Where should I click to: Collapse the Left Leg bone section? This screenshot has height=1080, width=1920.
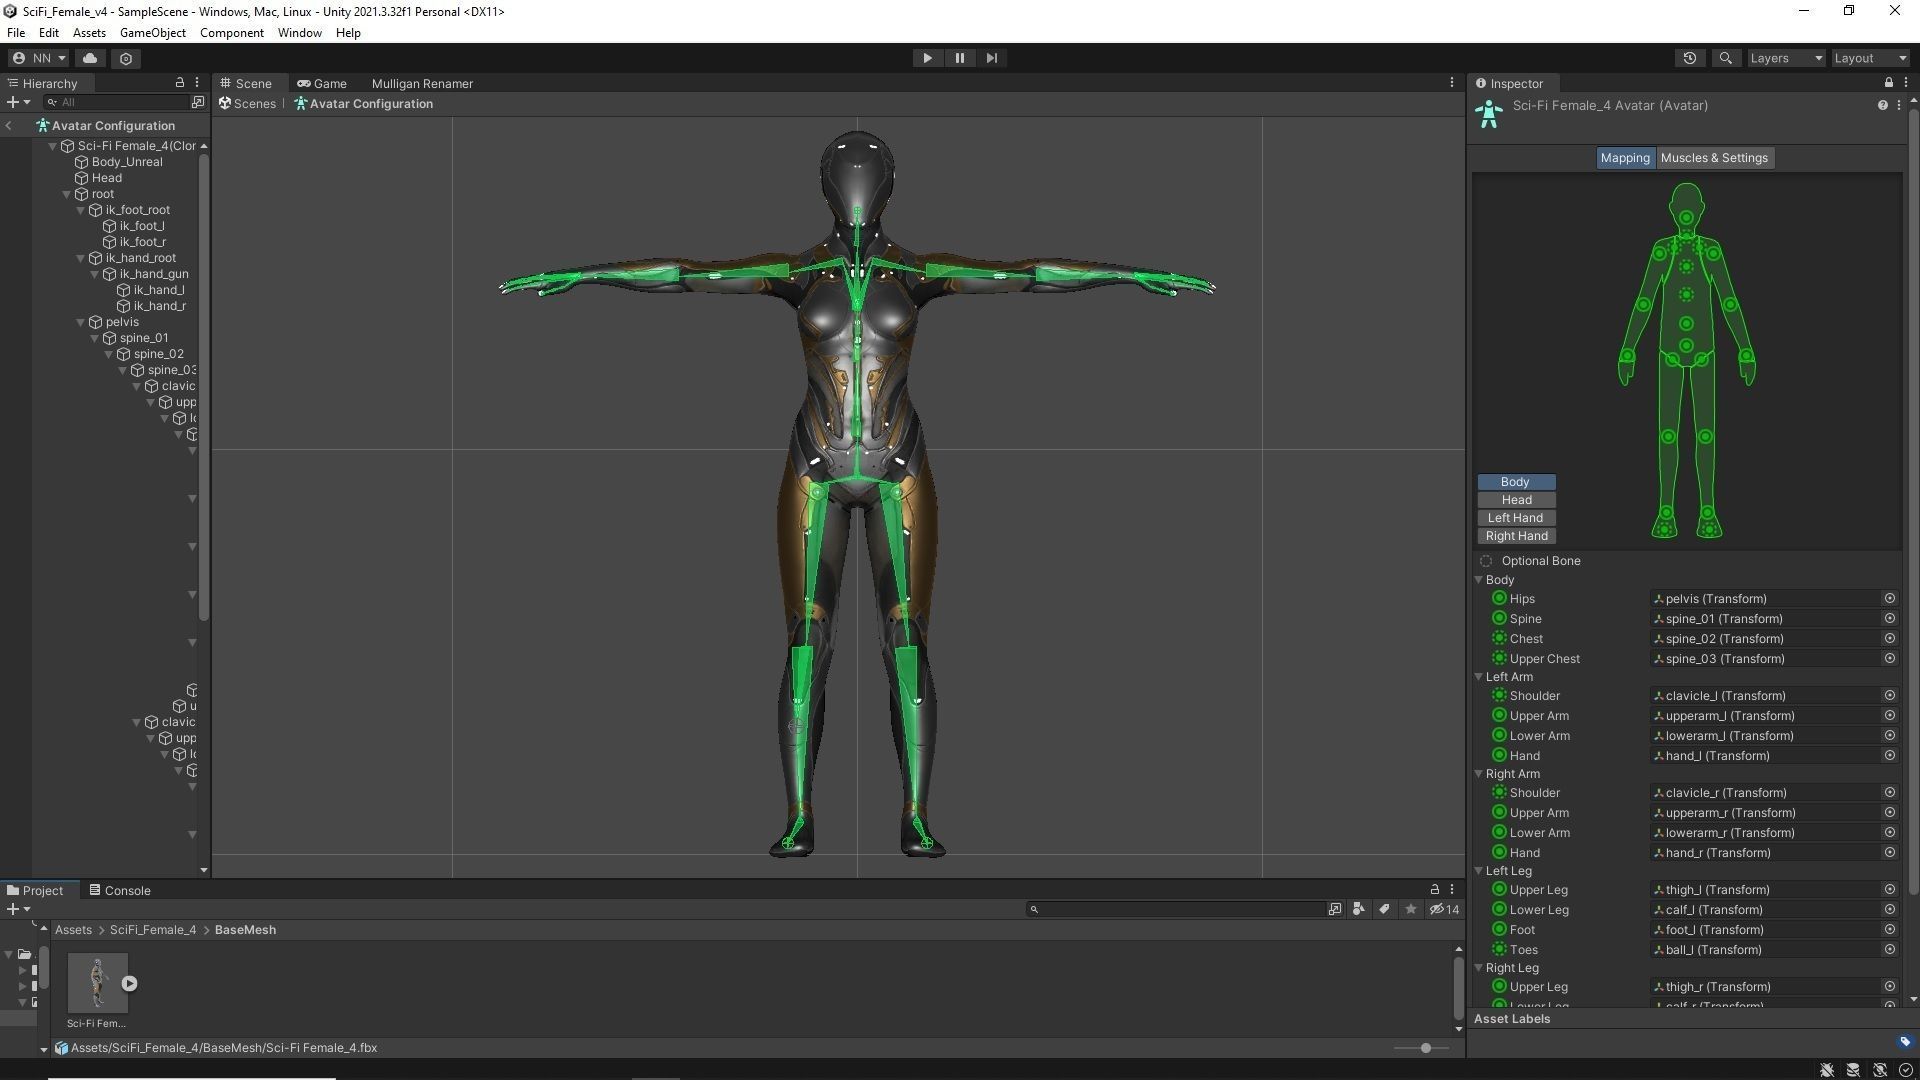coord(1479,871)
